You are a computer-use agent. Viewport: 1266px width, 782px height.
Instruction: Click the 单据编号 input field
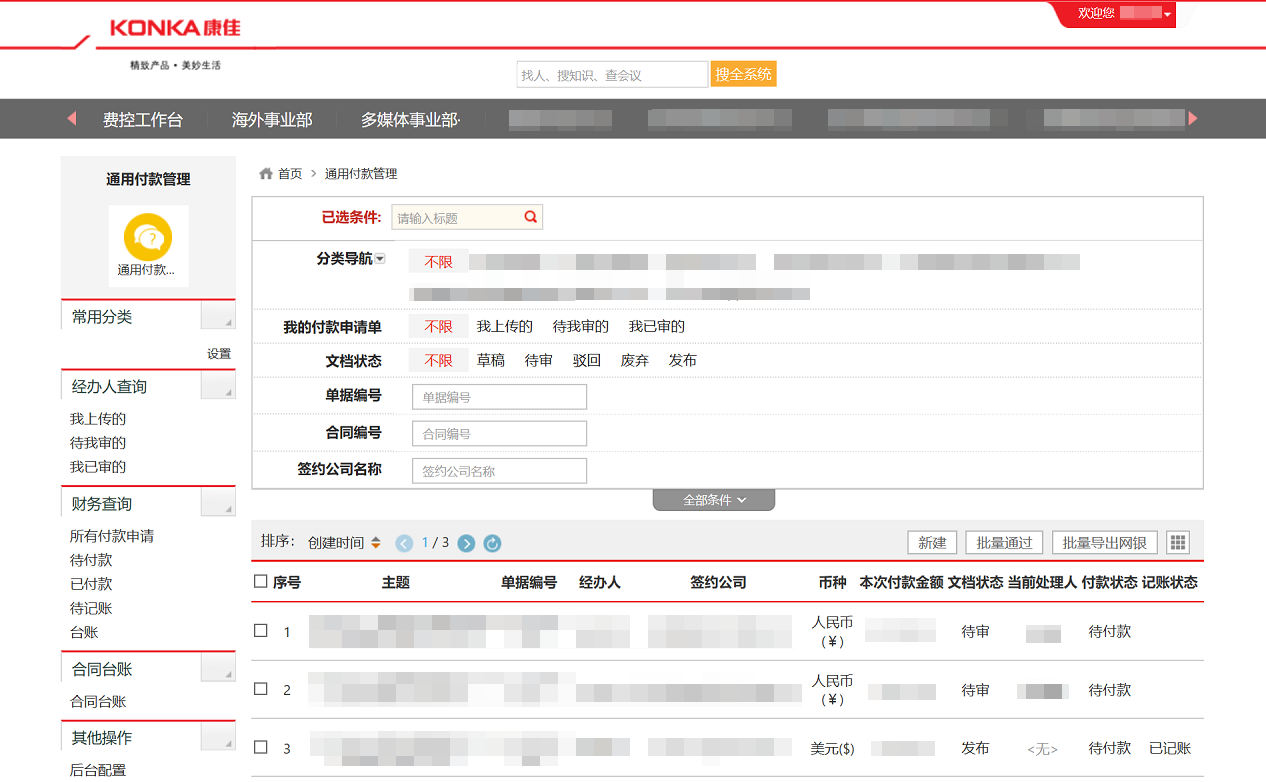(499, 397)
